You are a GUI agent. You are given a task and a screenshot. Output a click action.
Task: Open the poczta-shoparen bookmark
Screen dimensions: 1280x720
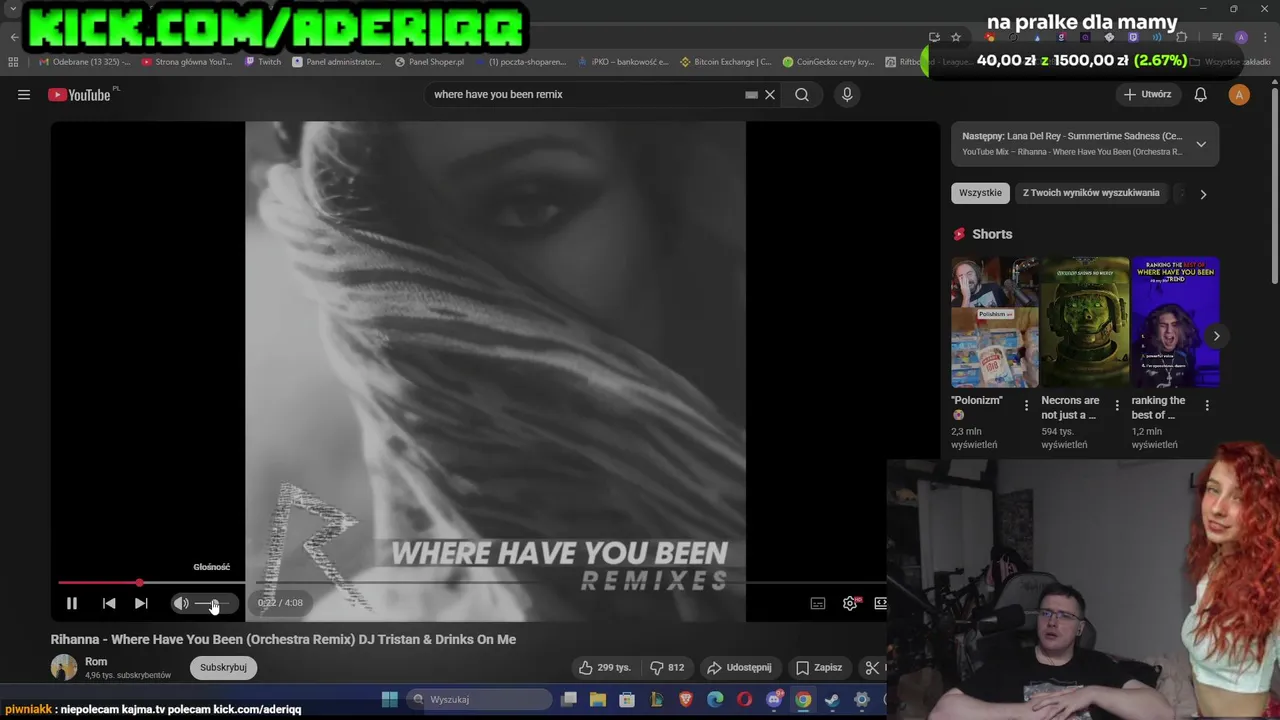click(x=520, y=62)
